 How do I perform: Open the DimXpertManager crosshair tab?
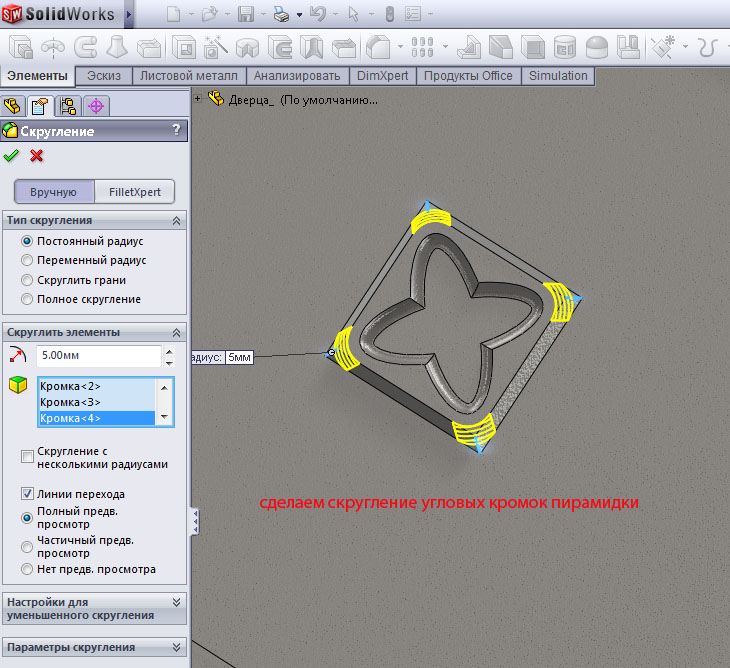96,106
